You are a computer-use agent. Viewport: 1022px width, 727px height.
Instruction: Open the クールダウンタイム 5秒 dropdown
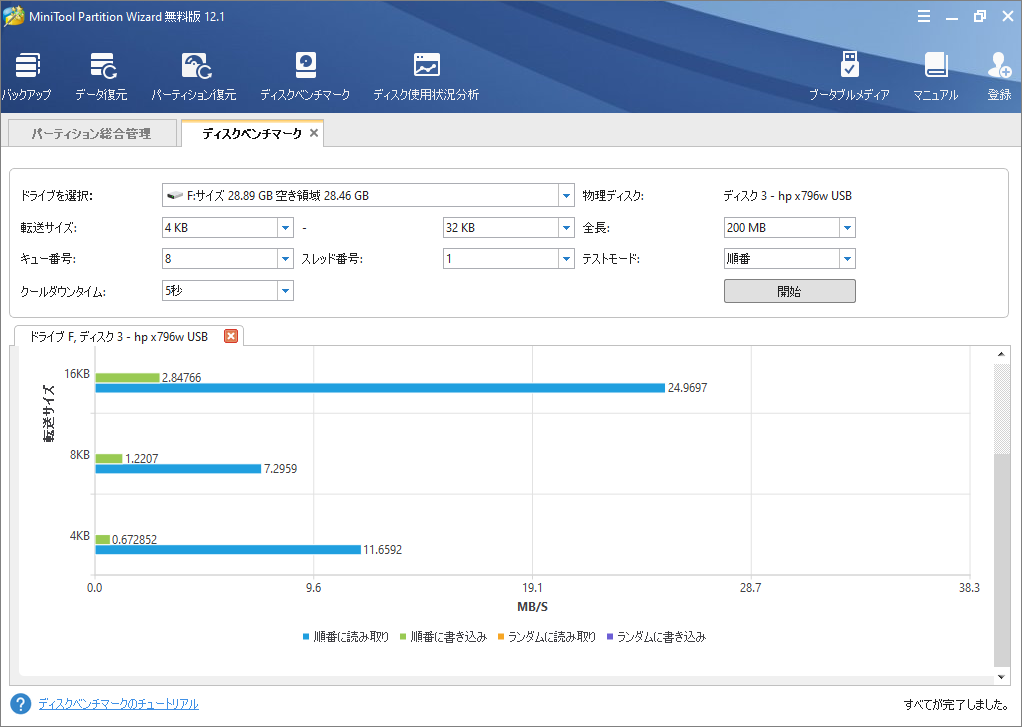click(285, 291)
